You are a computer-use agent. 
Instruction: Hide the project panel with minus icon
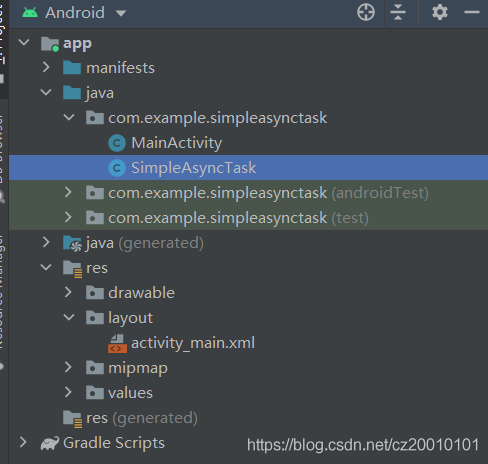(472, 13)
